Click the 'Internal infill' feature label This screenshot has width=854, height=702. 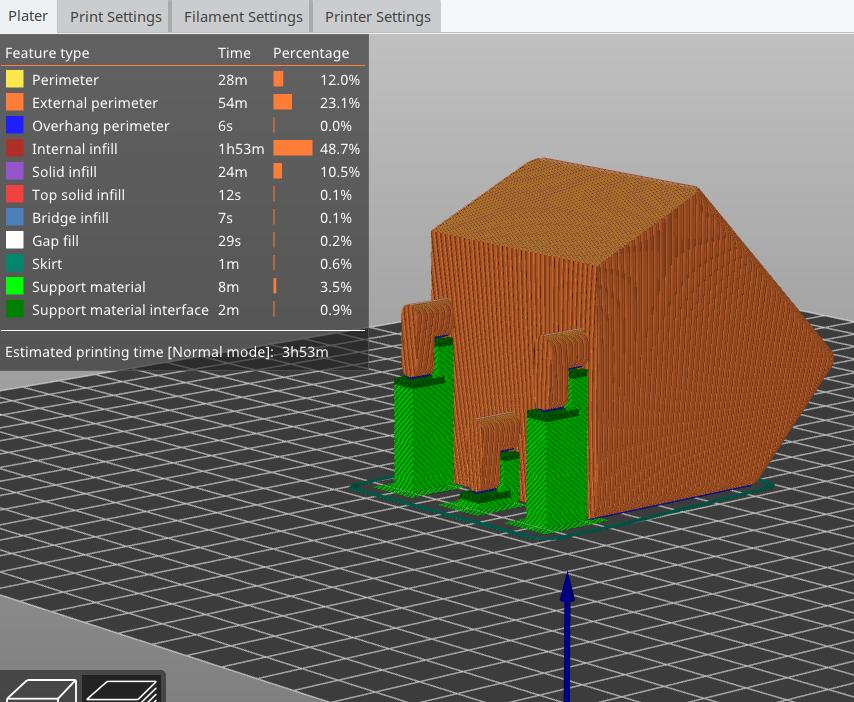pos(75,149)
